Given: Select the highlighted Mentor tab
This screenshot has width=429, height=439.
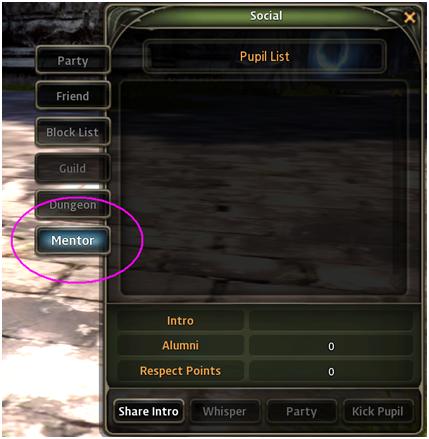Looking at the screenshot, I should pos(73,240).
